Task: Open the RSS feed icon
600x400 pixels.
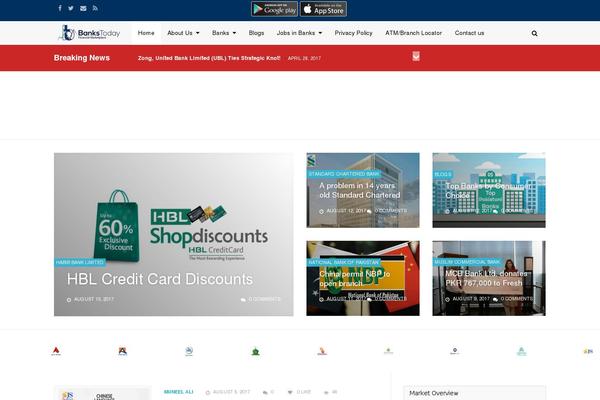Action: point(95,8)
